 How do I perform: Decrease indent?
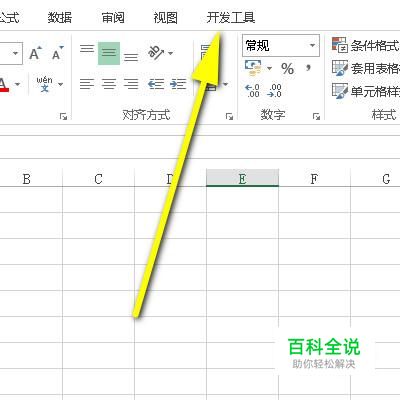tap(156, 84)
